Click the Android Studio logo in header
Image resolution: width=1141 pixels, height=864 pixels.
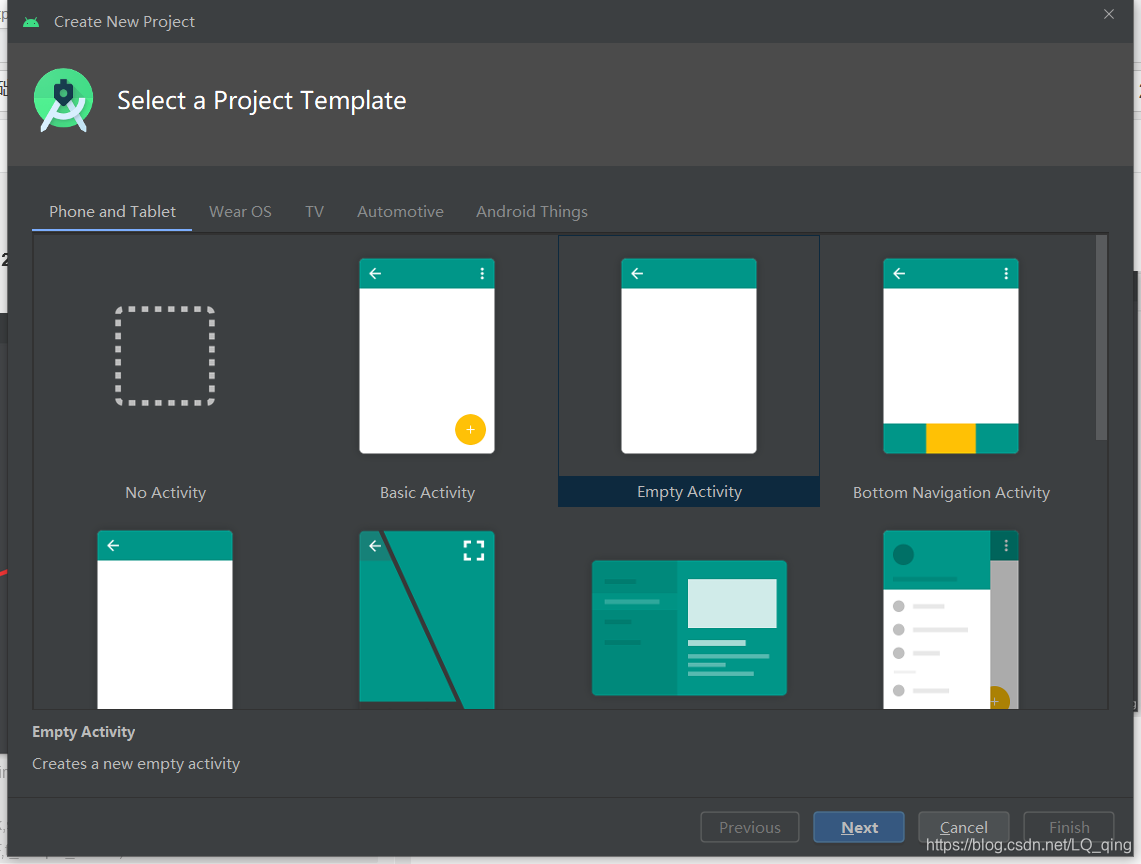(x=64, y=100)
